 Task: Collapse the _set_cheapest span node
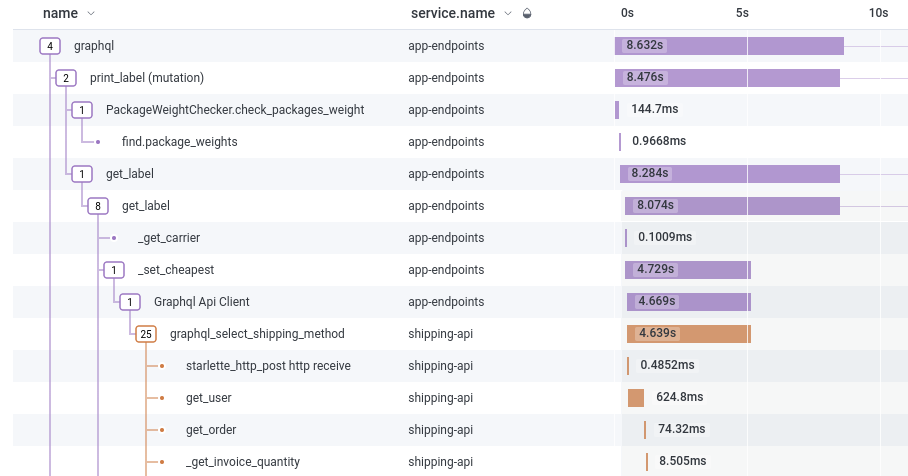(114, 269)
